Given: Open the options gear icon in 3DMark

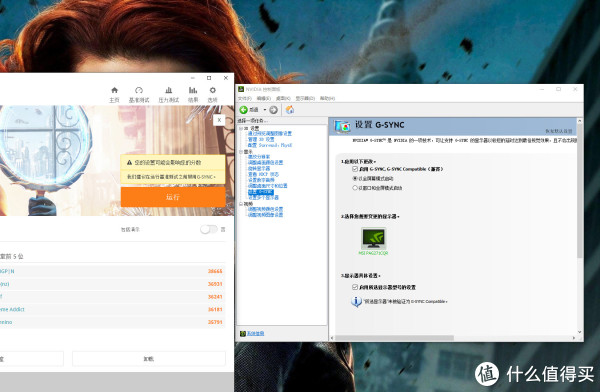Looking at the screenshot, I should tap(213, 90).
